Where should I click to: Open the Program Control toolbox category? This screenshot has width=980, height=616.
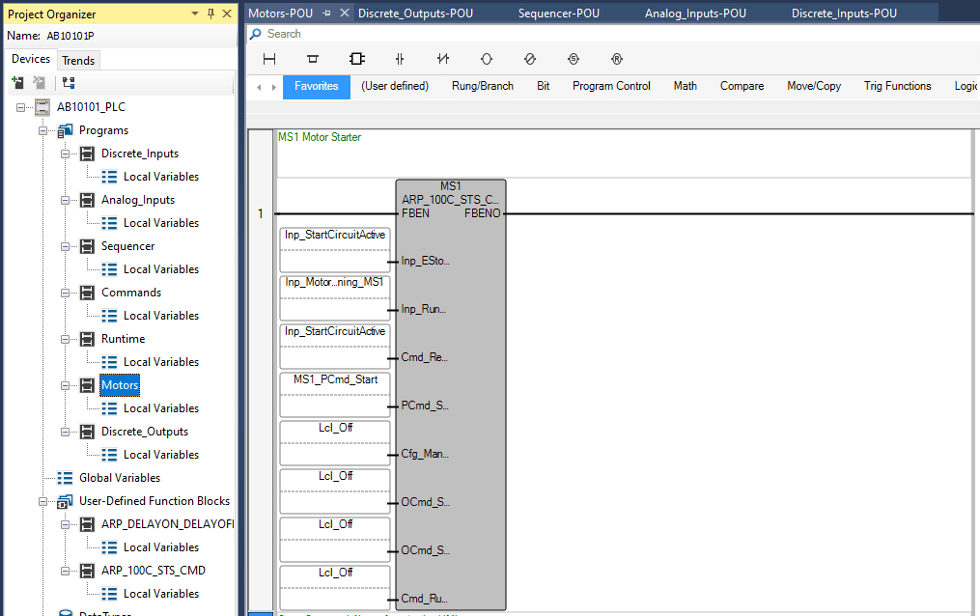tap(611, 86)
